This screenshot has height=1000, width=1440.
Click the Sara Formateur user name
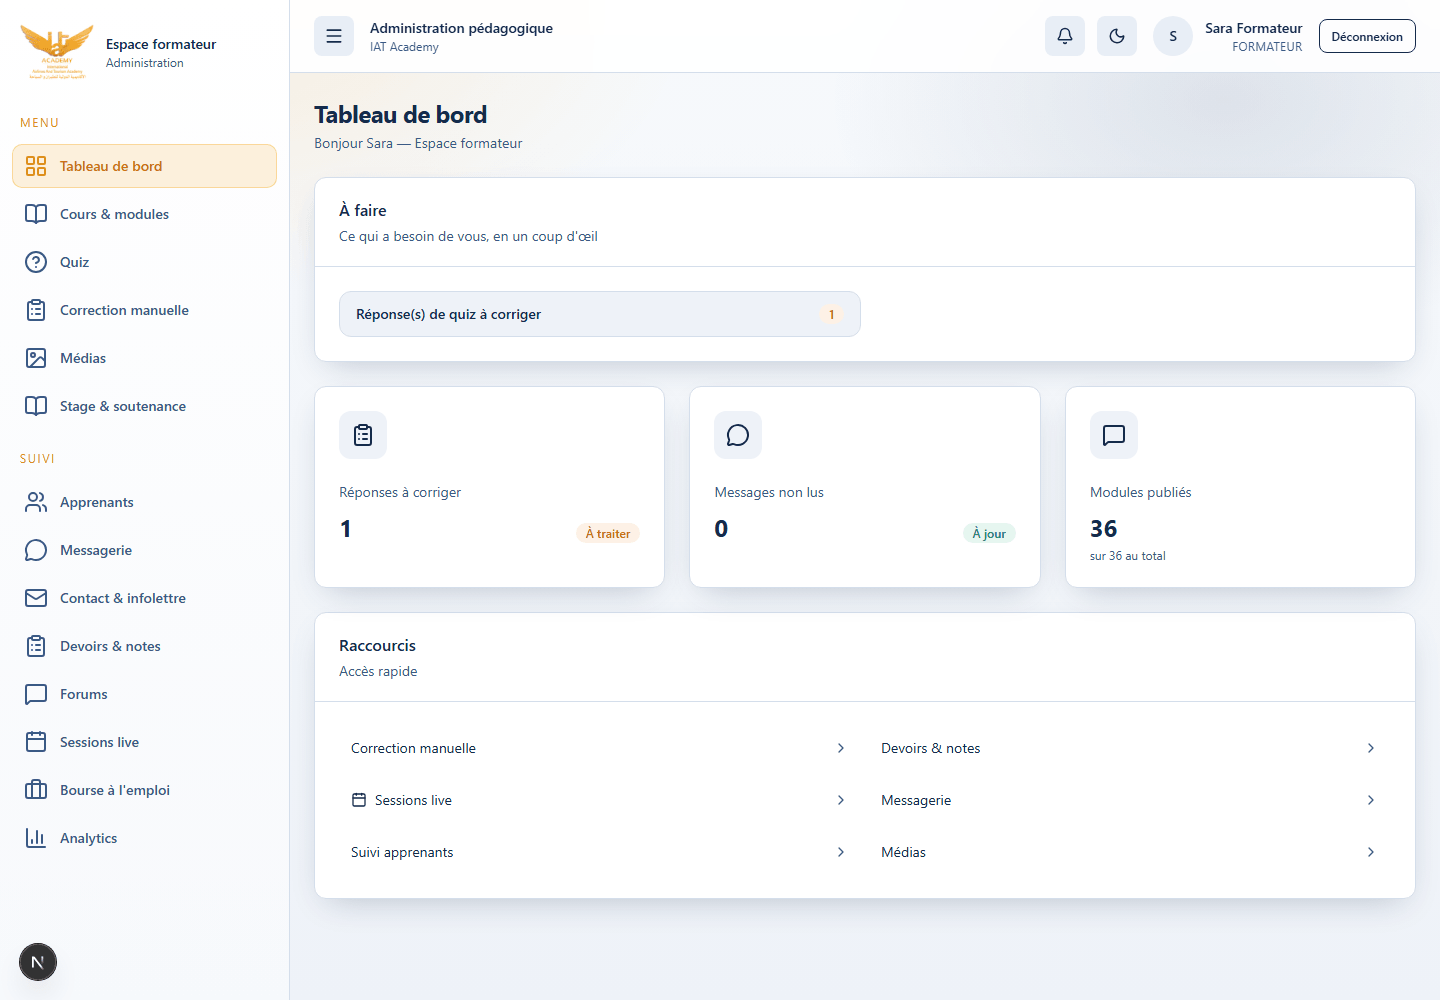1254,28
